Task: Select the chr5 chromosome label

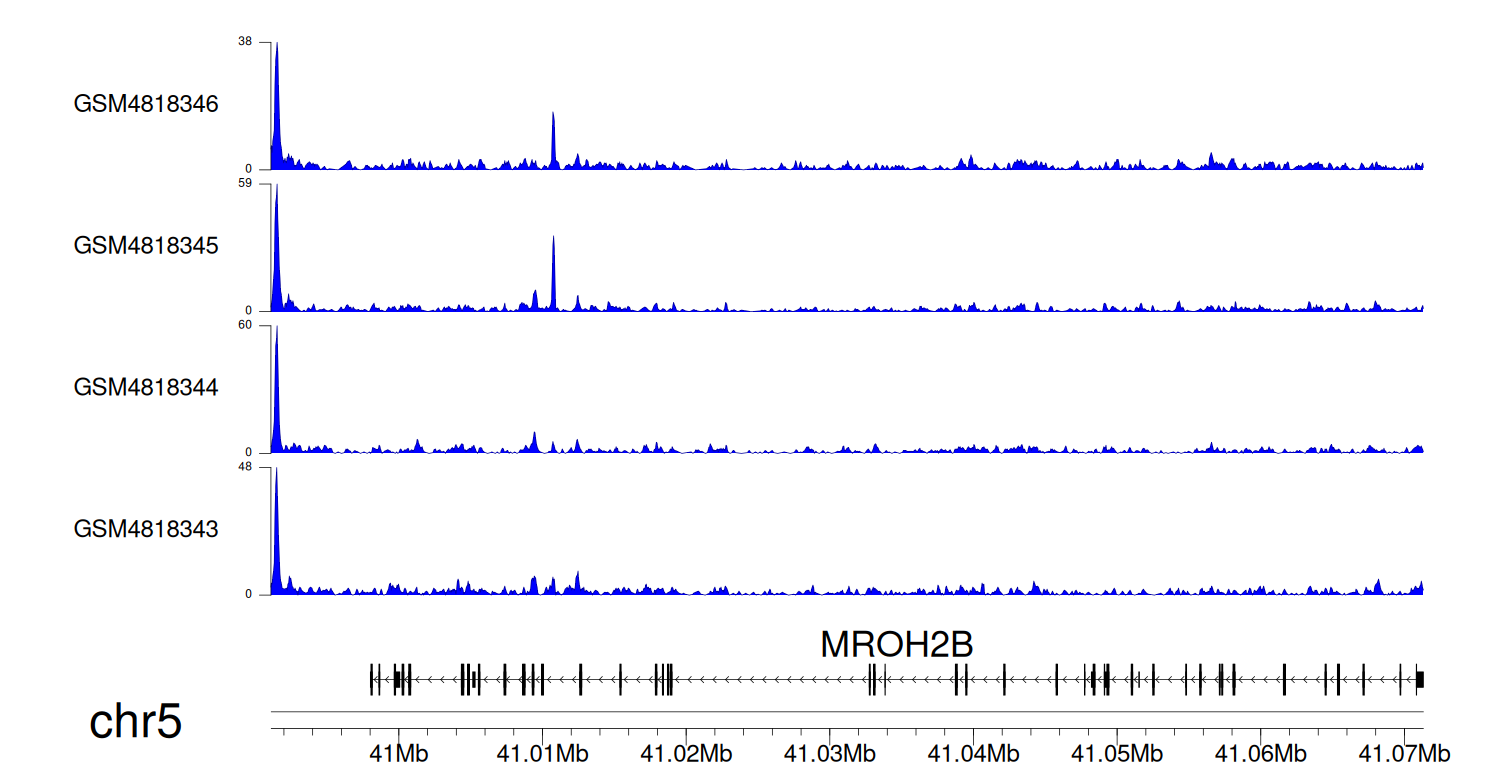Action: (x=136, y=722)
